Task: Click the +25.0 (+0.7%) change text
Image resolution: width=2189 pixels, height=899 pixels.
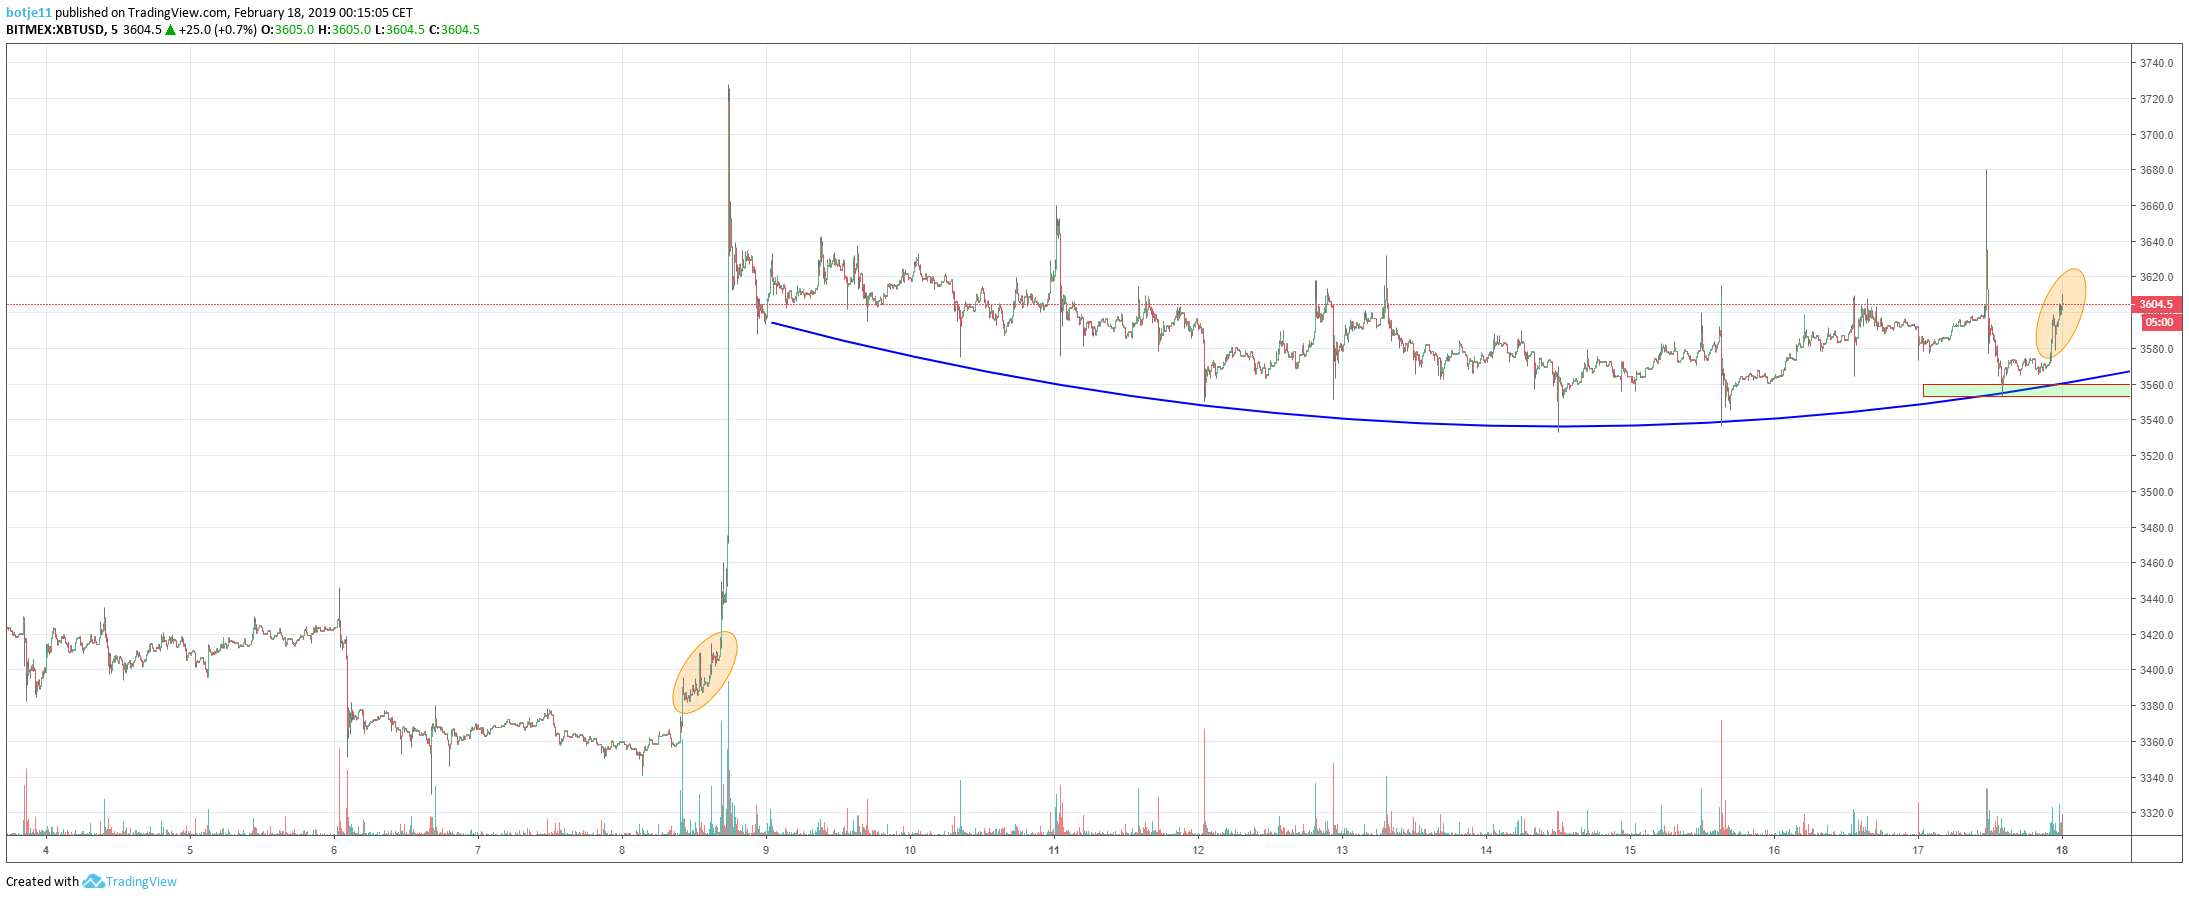Action: 218,30
